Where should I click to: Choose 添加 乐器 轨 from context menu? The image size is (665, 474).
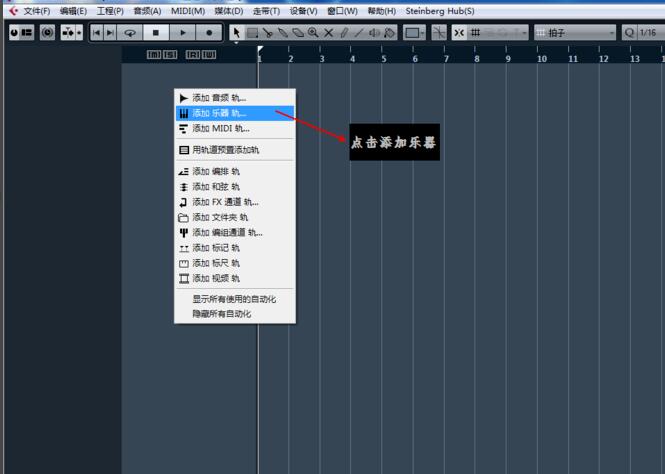(x=235, y=113)
